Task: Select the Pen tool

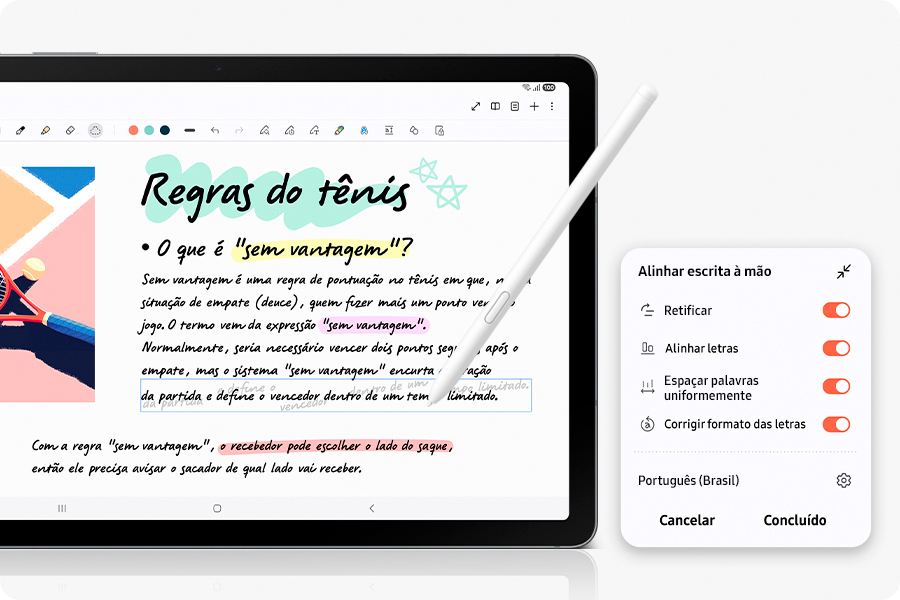Action: pos(21,129)
